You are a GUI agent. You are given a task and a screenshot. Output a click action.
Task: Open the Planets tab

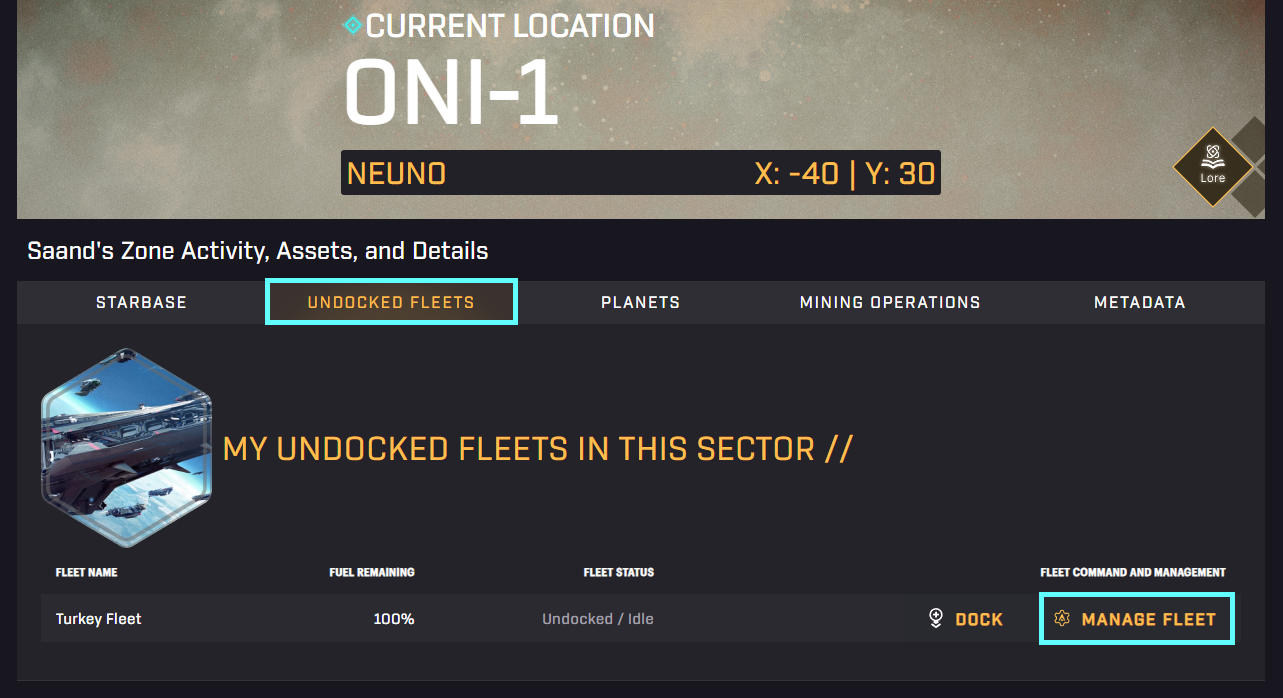pos(640,302)
